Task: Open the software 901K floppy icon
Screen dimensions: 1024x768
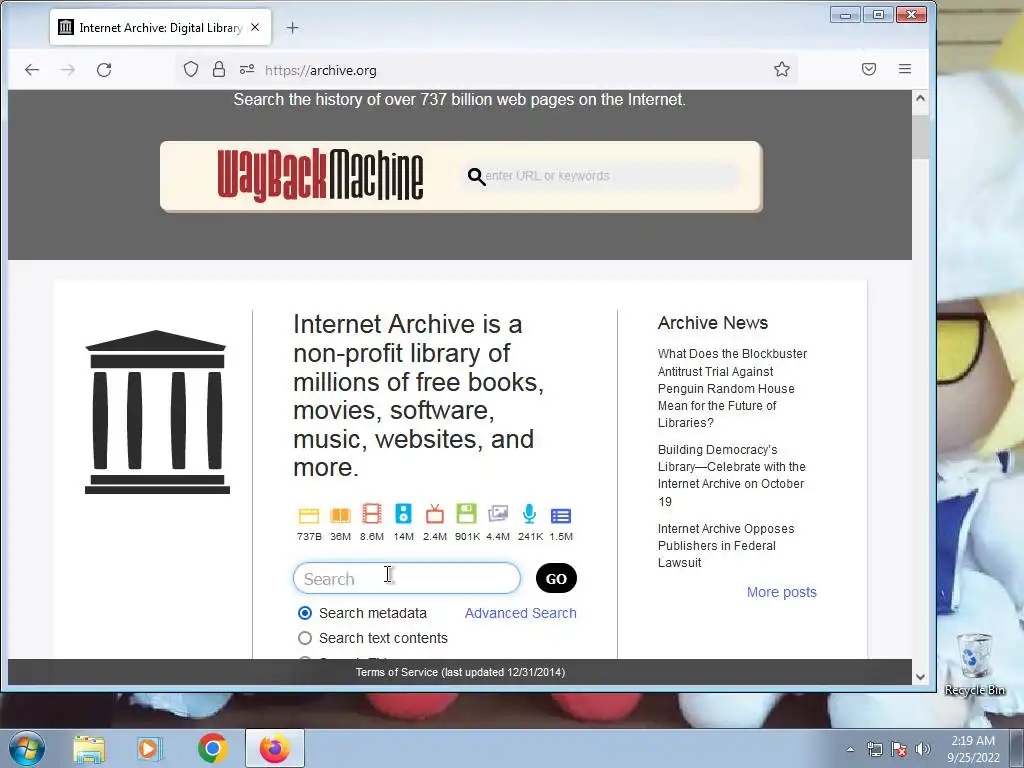Action: point(466,513)
